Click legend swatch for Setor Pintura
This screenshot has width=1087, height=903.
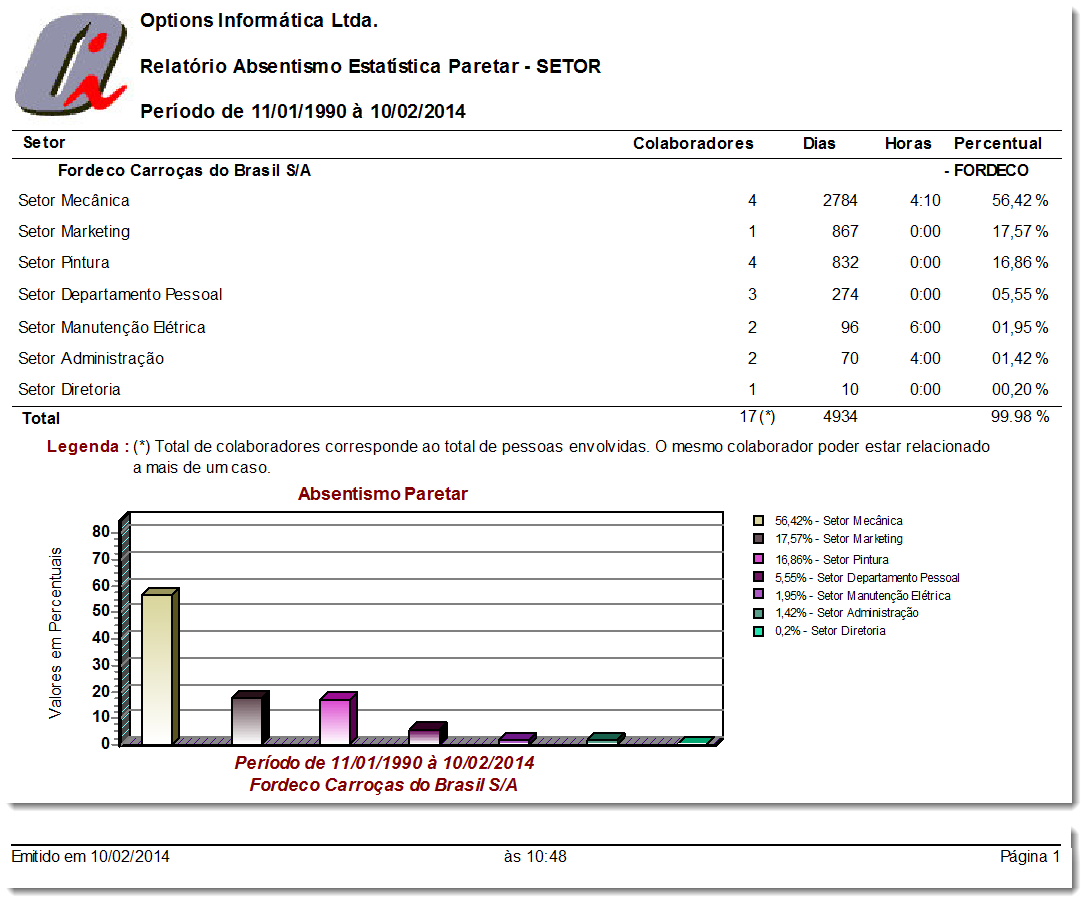(758, 559)
